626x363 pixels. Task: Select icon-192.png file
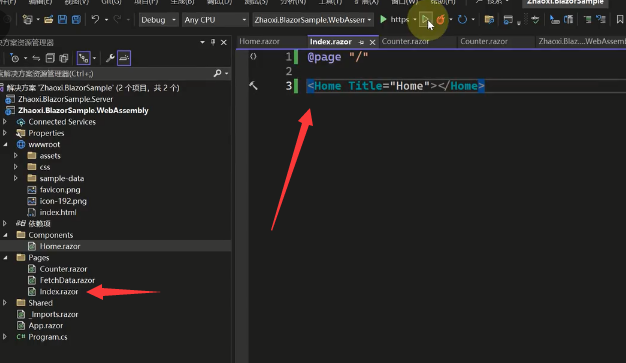coord(63,201)
